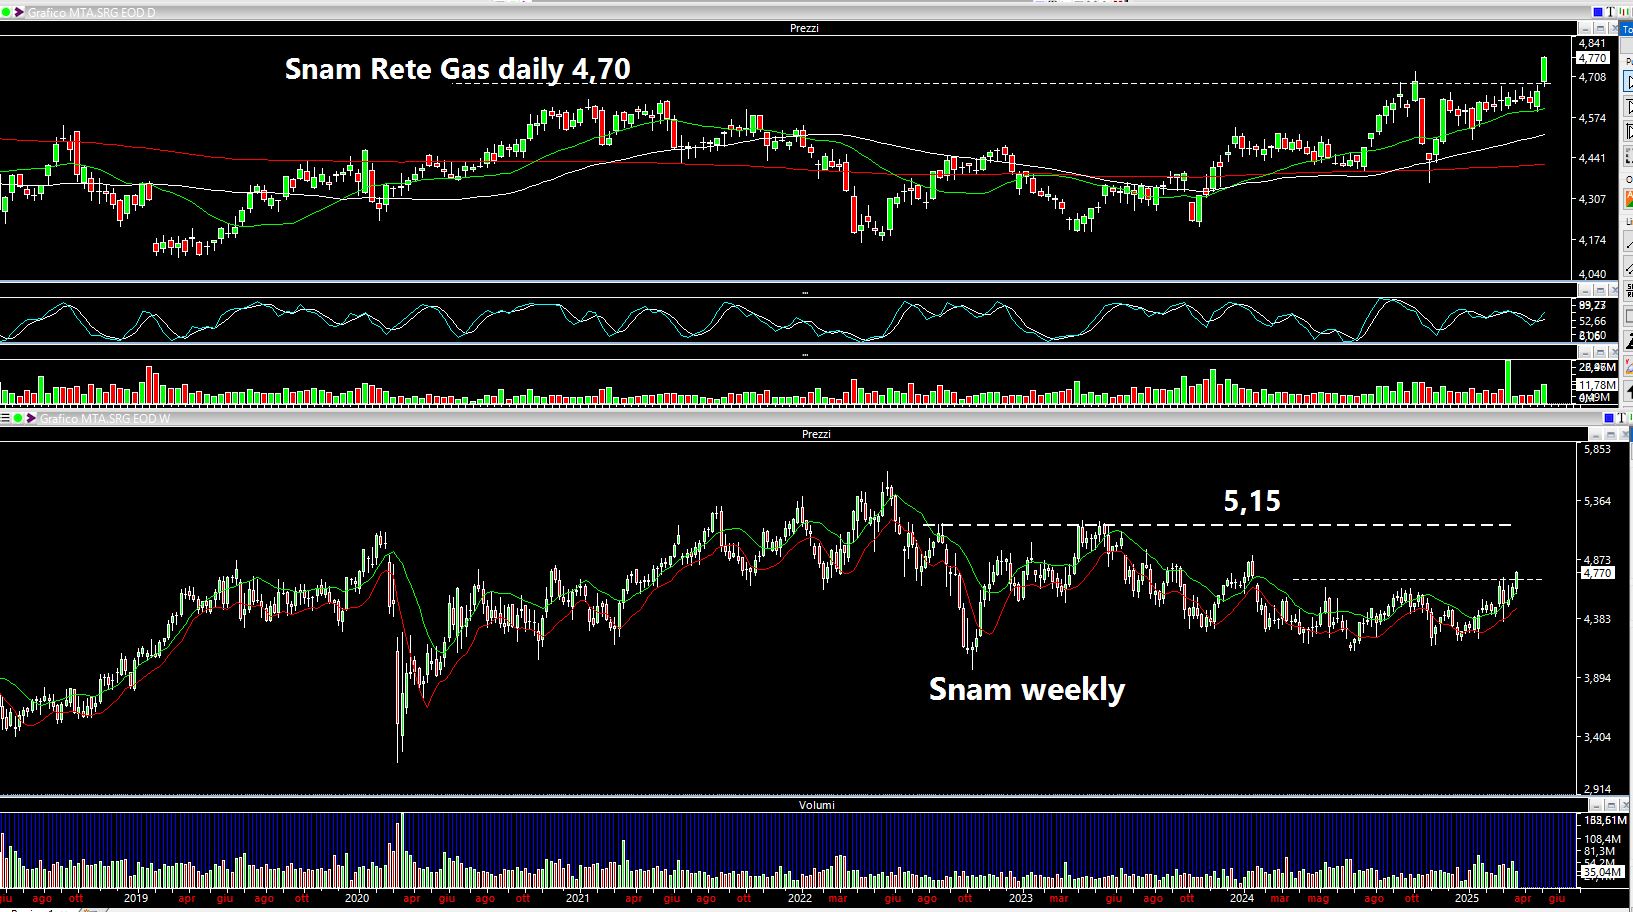Click green status dot of weekly chart window
The image size is (1633, 912).
18,418
